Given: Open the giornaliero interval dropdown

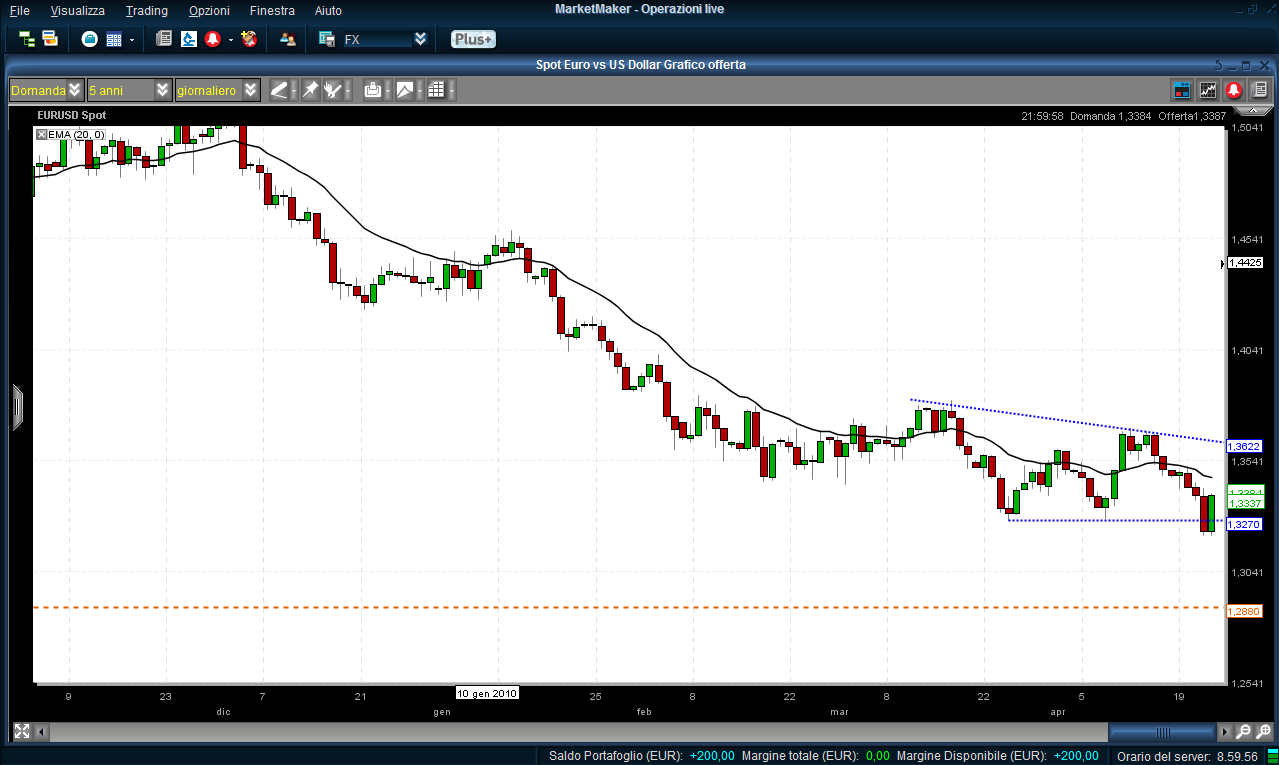Looking at the screenshot, I should [251, 90].
